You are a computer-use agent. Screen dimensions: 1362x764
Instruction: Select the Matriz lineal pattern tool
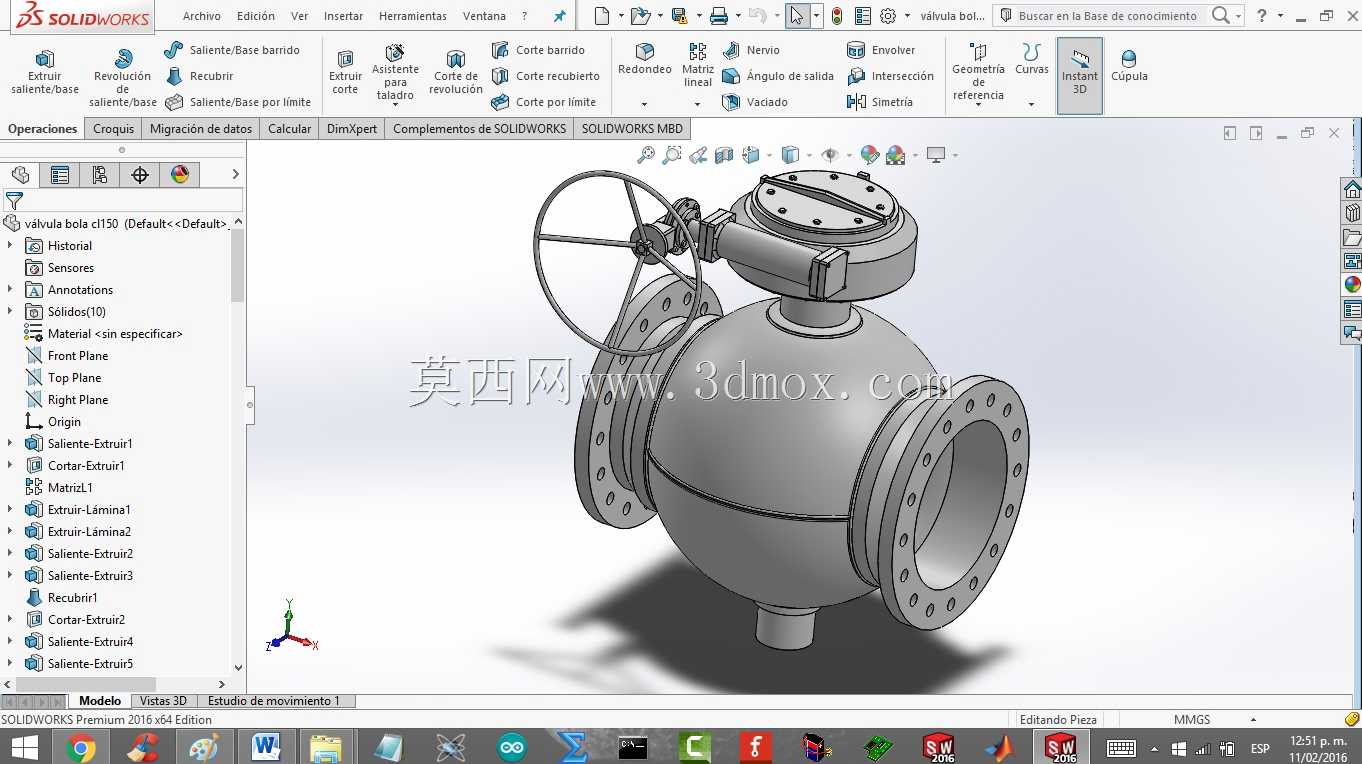pyautogui.click(x=698, y=65)
